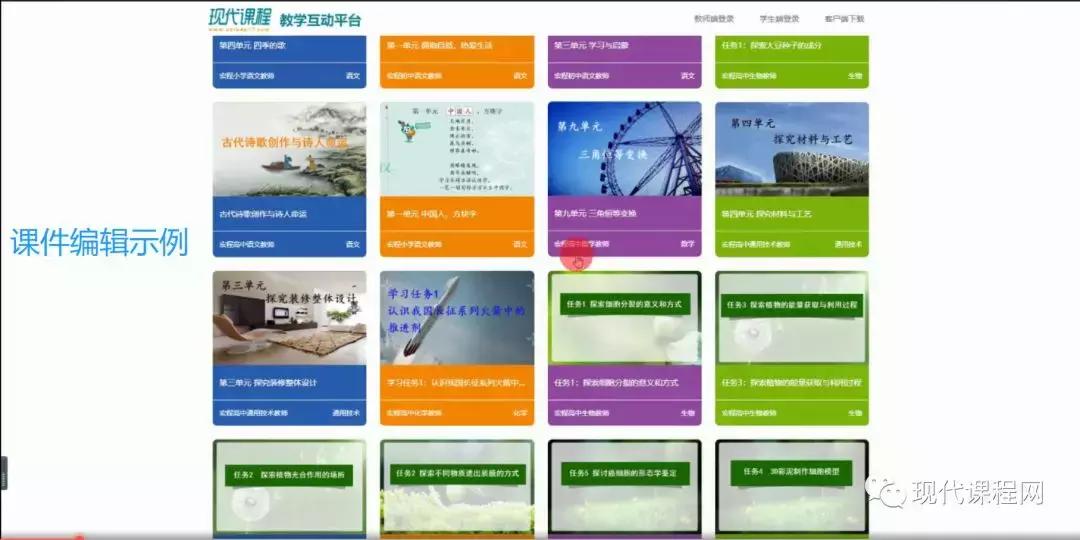Image resolution: width=1080 pixels, height=540 pixels.
Task: Open the 中国人 方块字 poem thumbnail
Action: [x=457, y=149]
